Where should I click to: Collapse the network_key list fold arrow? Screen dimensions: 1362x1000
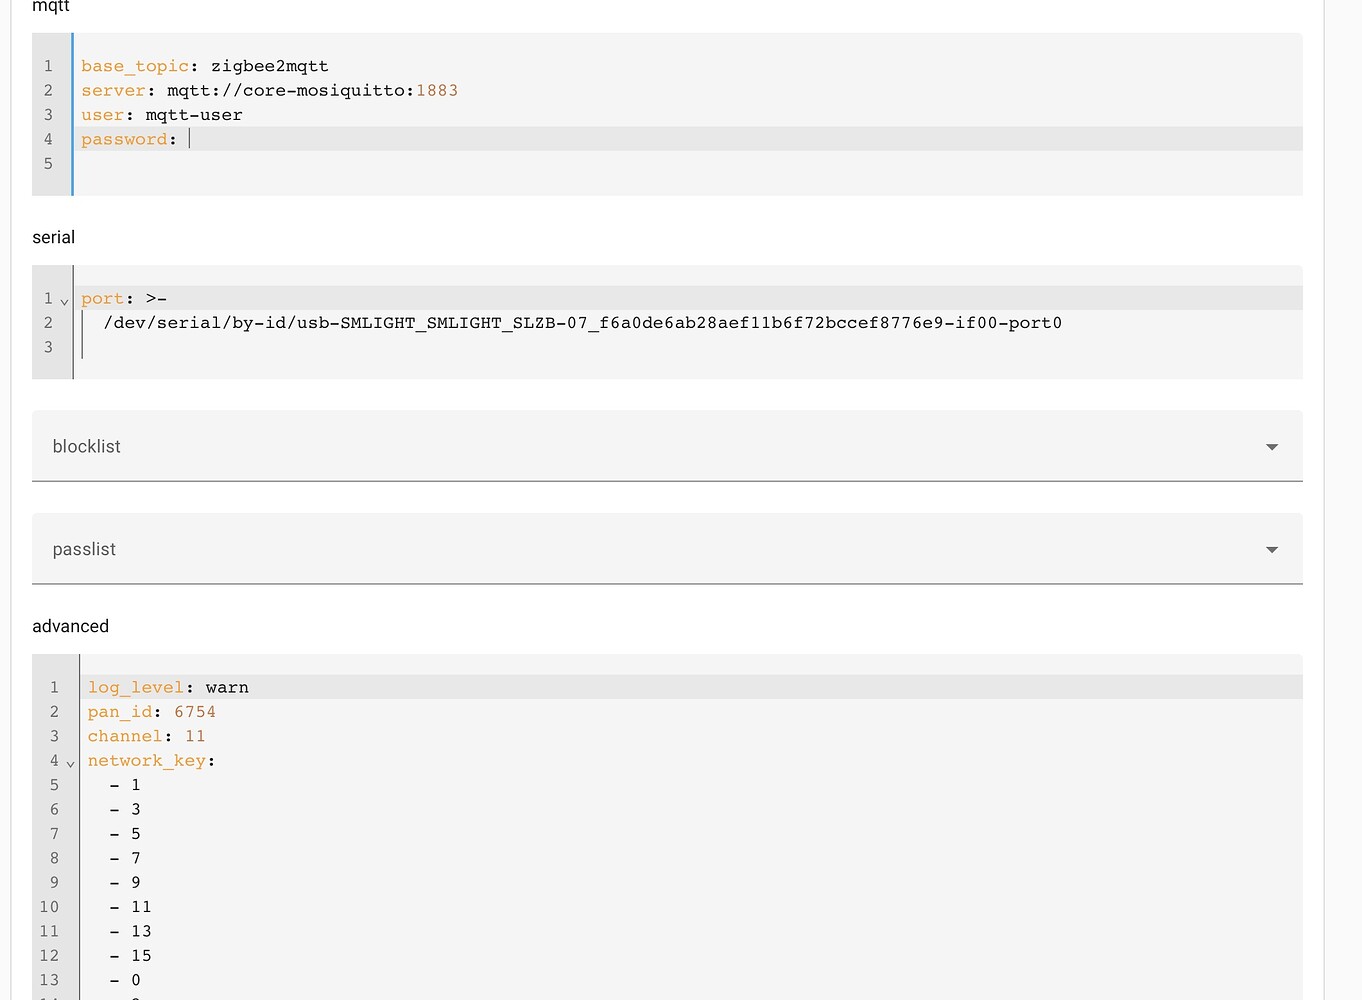pyautogui.click(x=70, y=762)
